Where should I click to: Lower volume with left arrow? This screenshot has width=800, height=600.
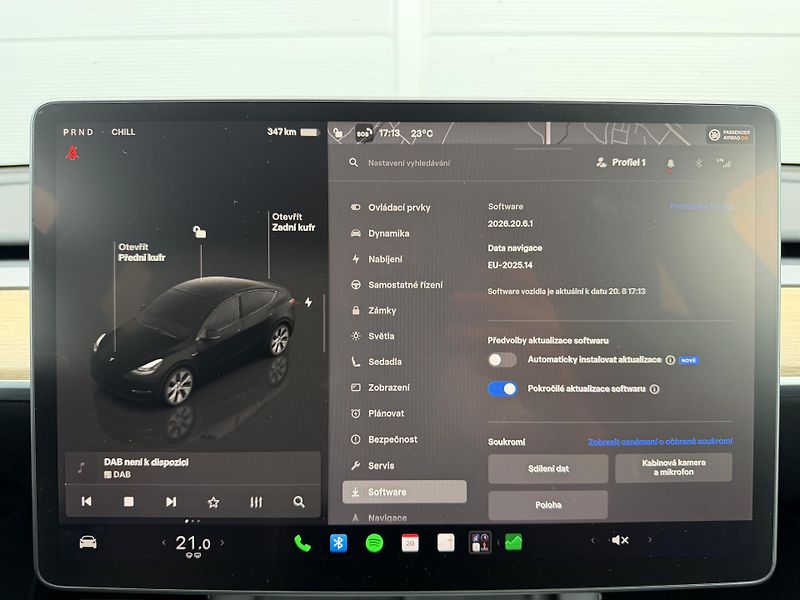[x=592, y=540]
